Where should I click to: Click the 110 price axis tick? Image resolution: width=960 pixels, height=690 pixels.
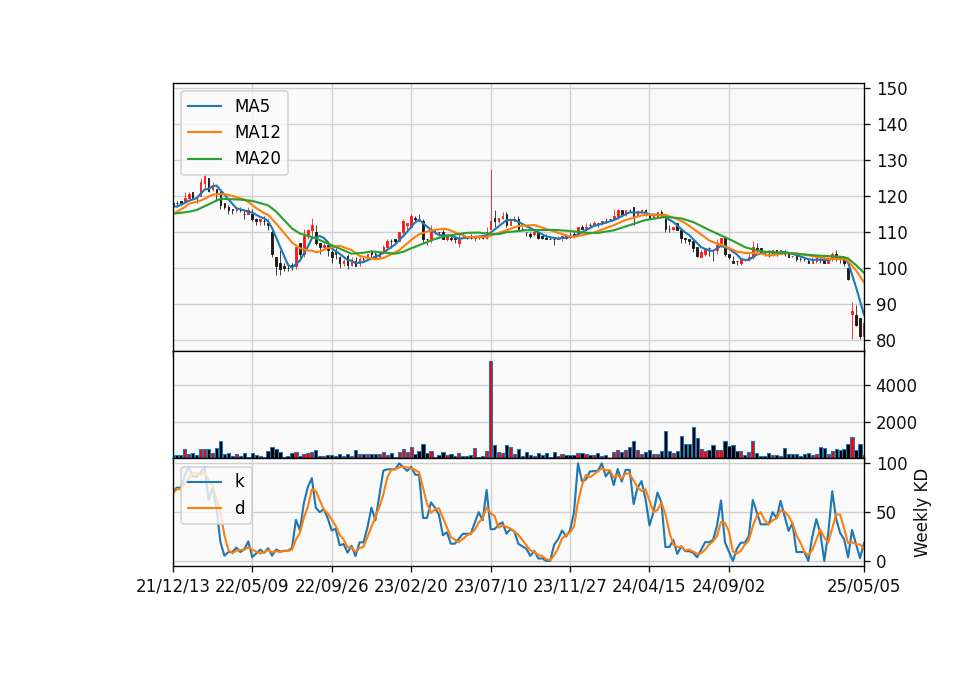pos(892,233)
